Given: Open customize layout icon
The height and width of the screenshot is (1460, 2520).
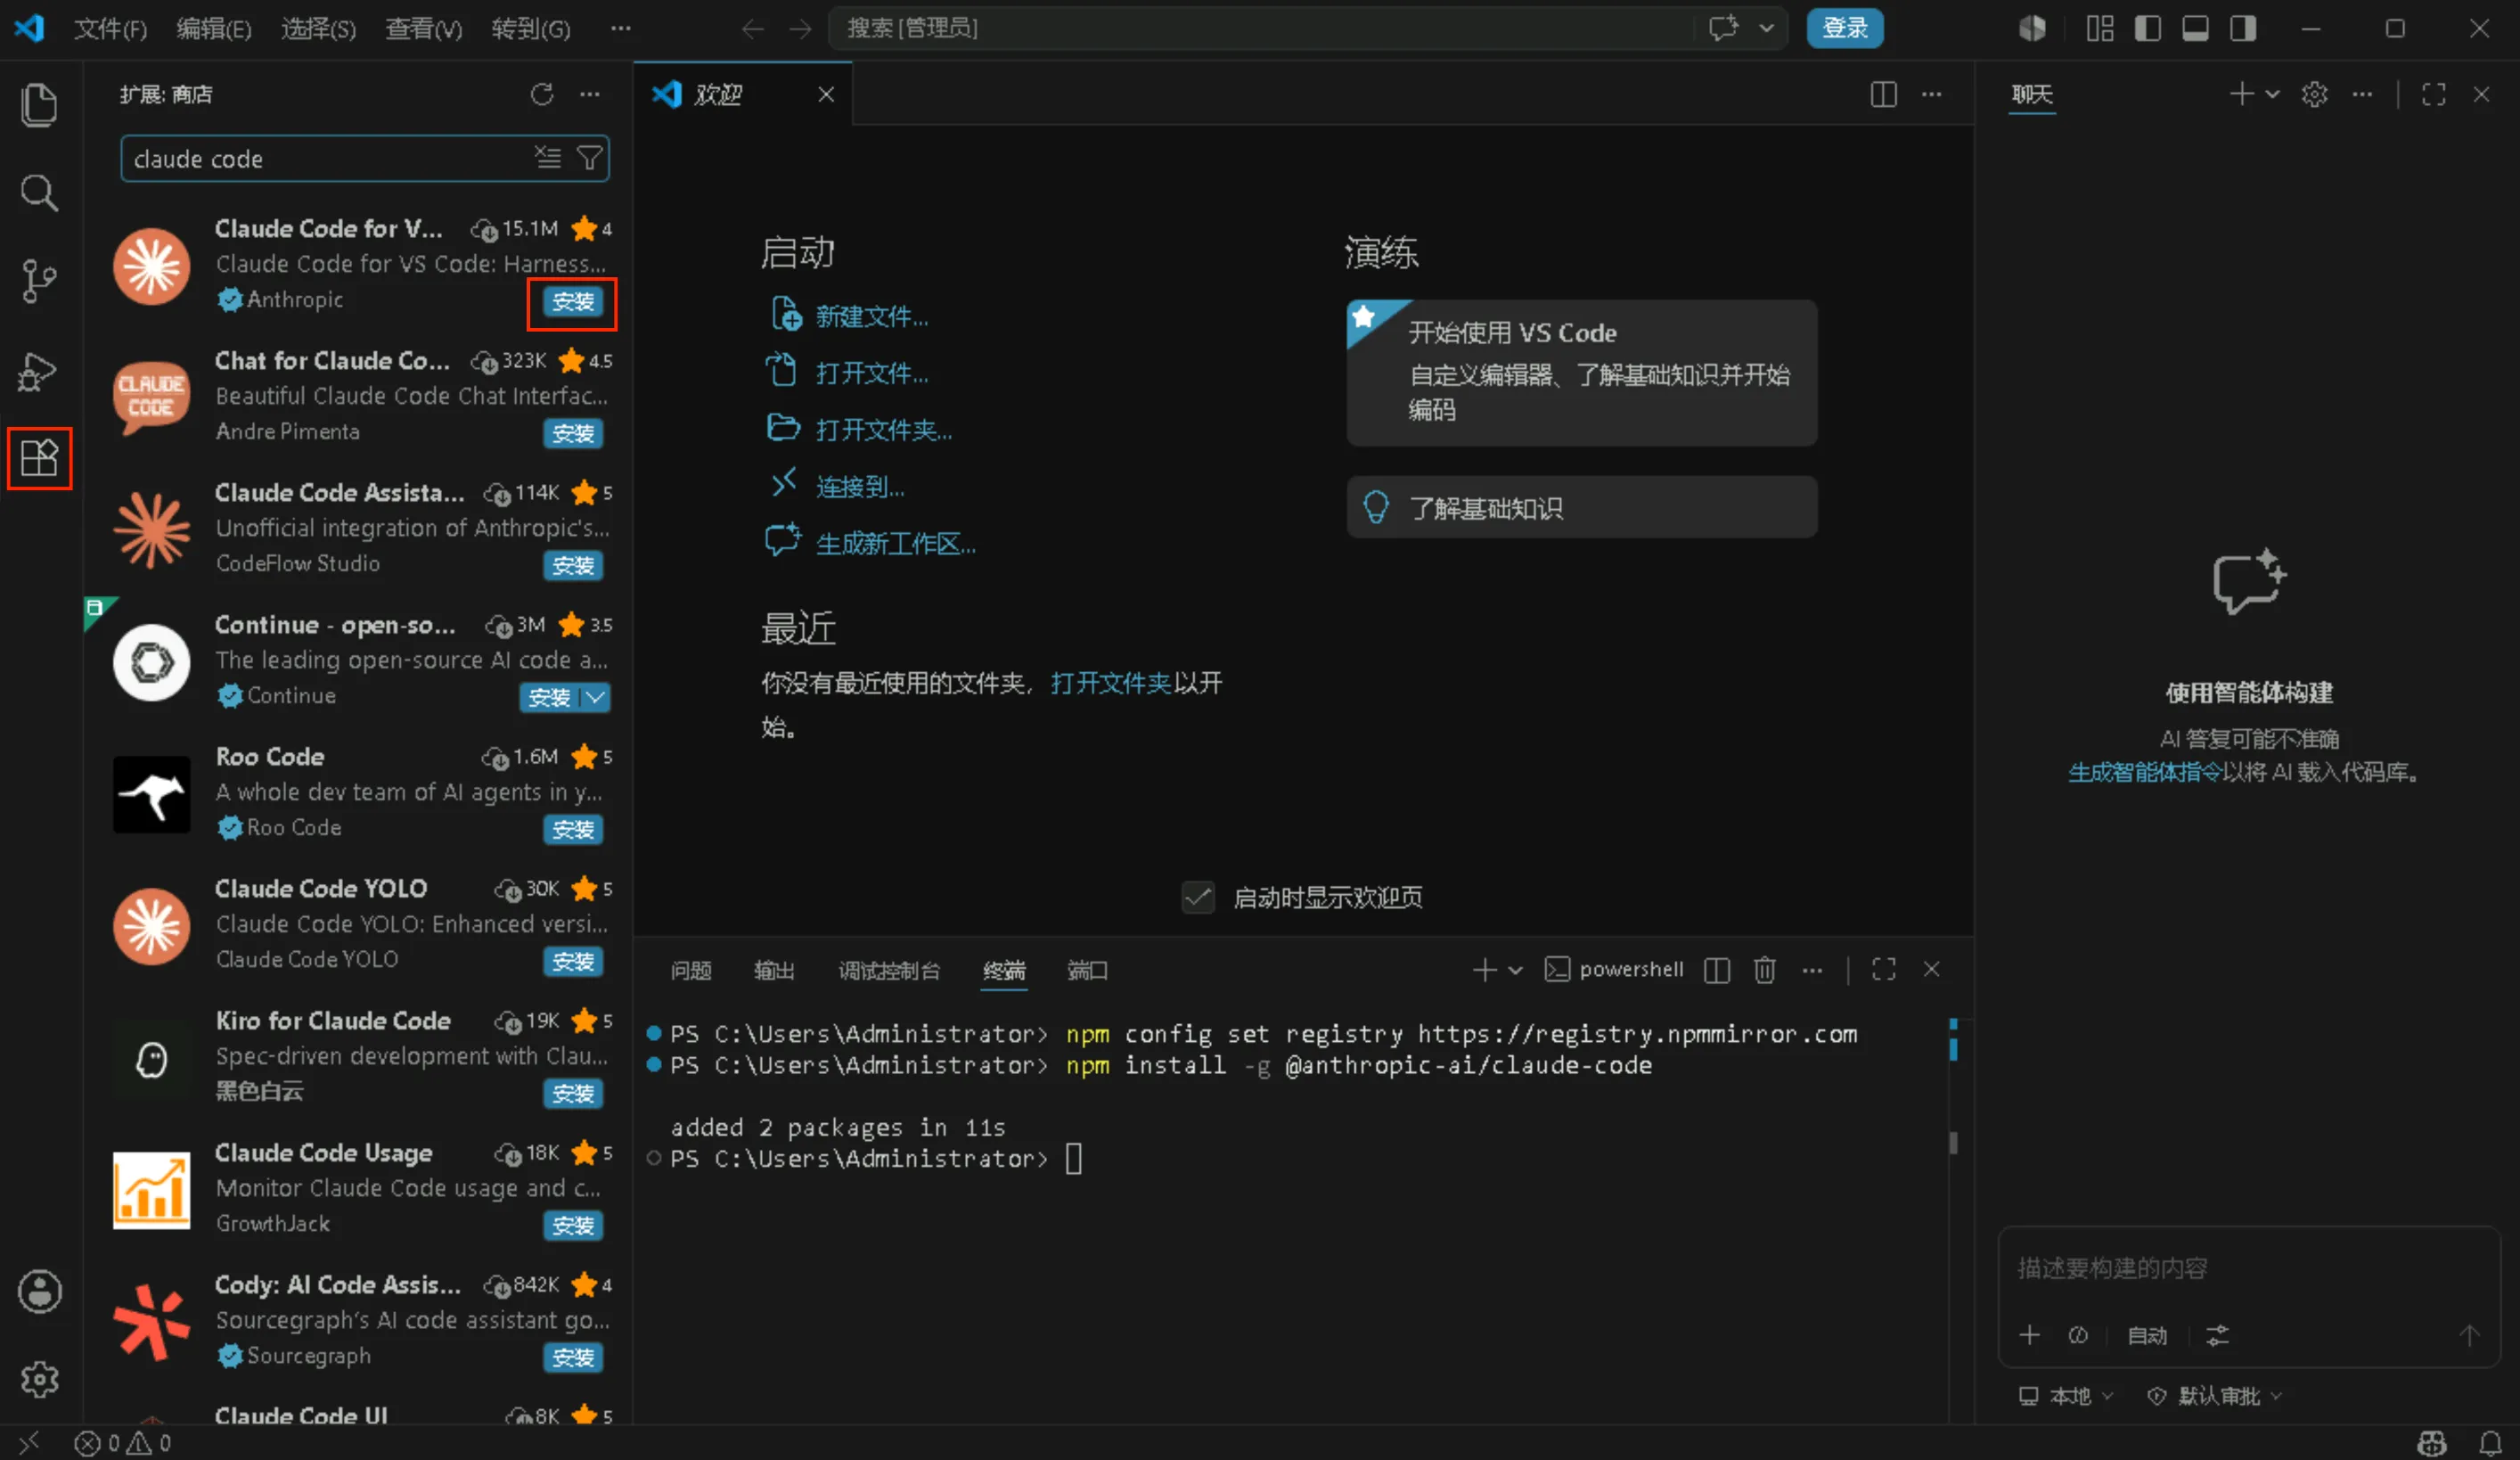Looking at the screenshot, I should 2100,28.
